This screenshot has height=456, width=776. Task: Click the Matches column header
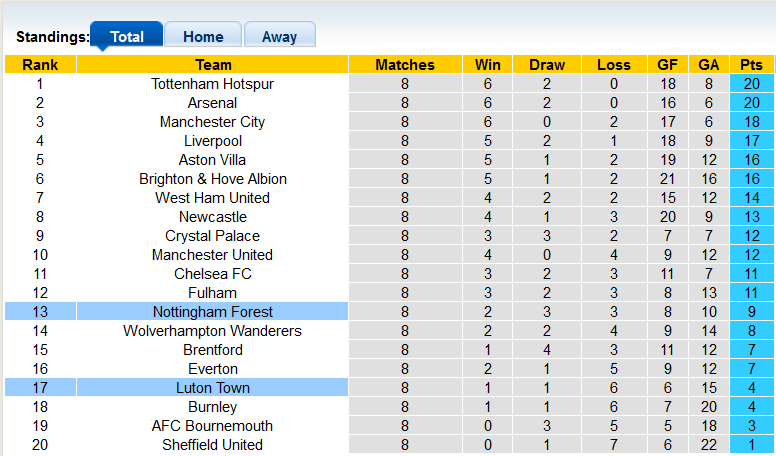405,65
